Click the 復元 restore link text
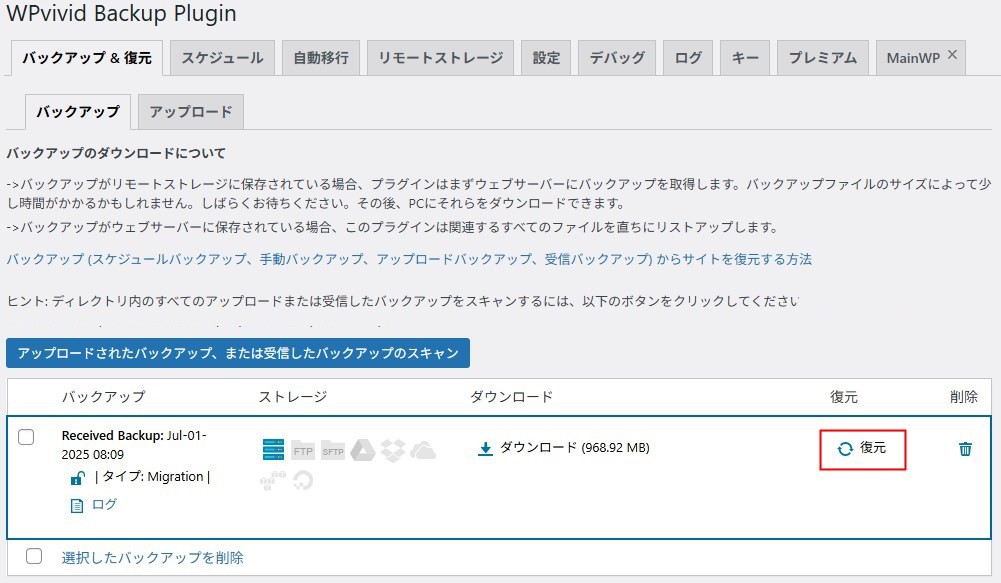 873,448
